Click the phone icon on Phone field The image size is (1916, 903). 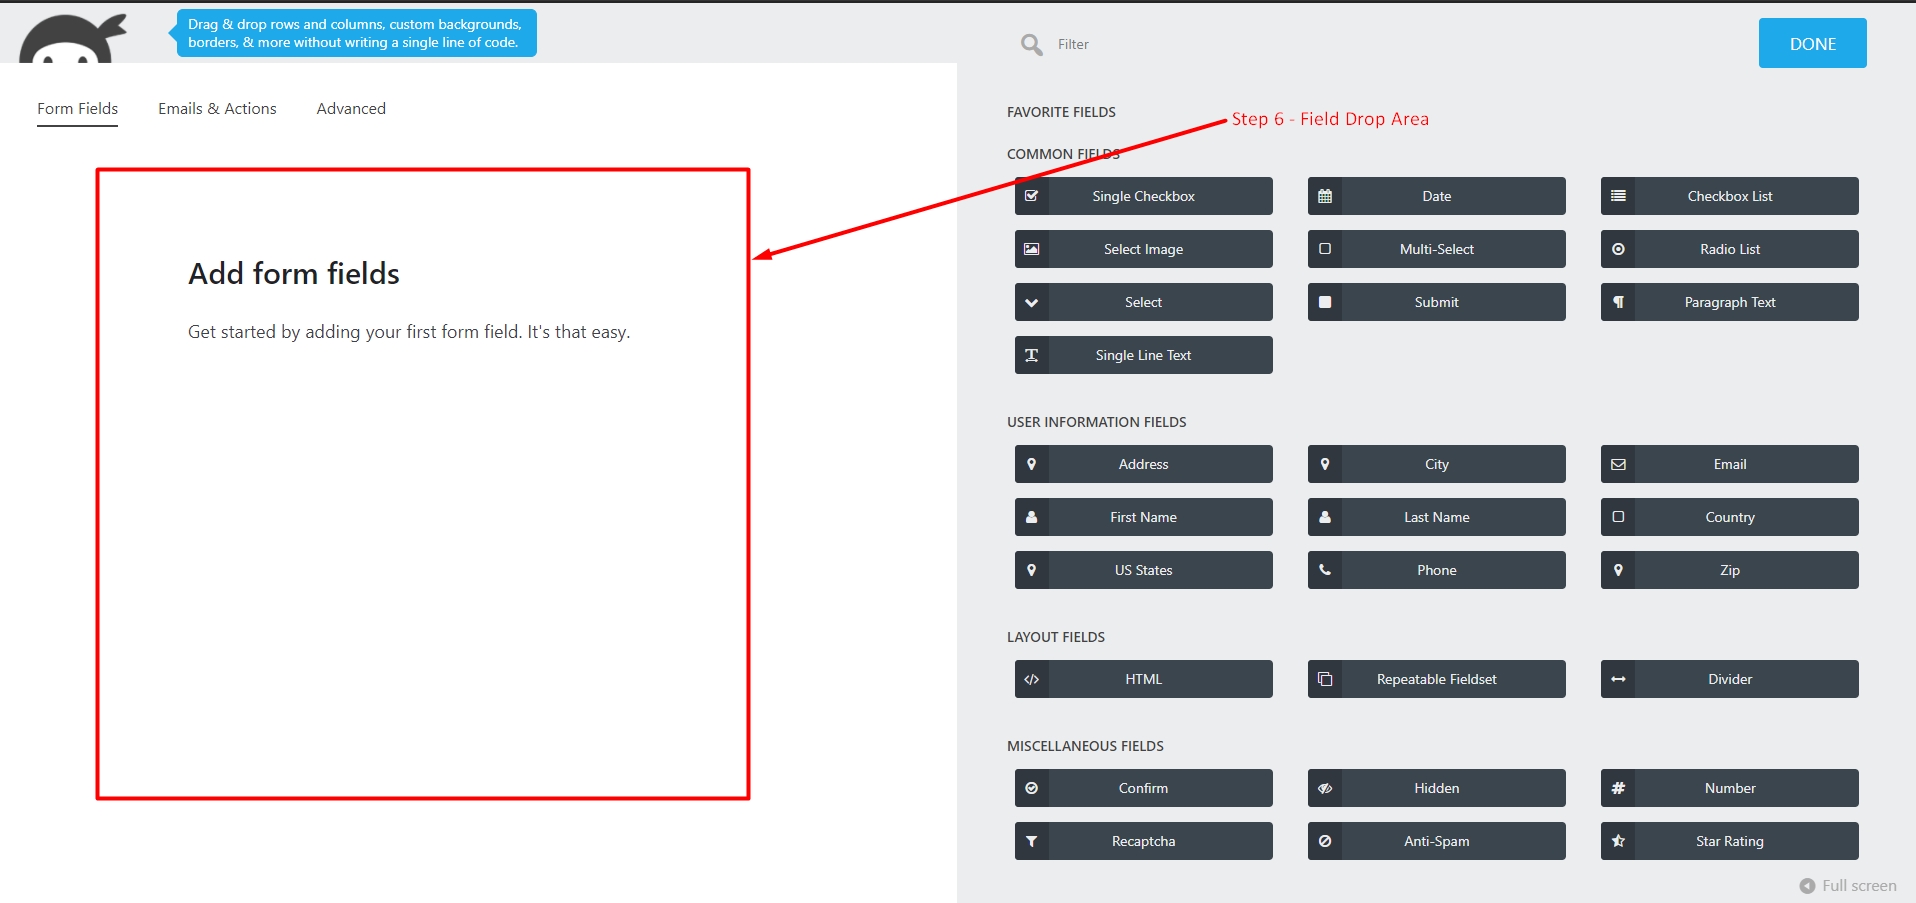1324,570
